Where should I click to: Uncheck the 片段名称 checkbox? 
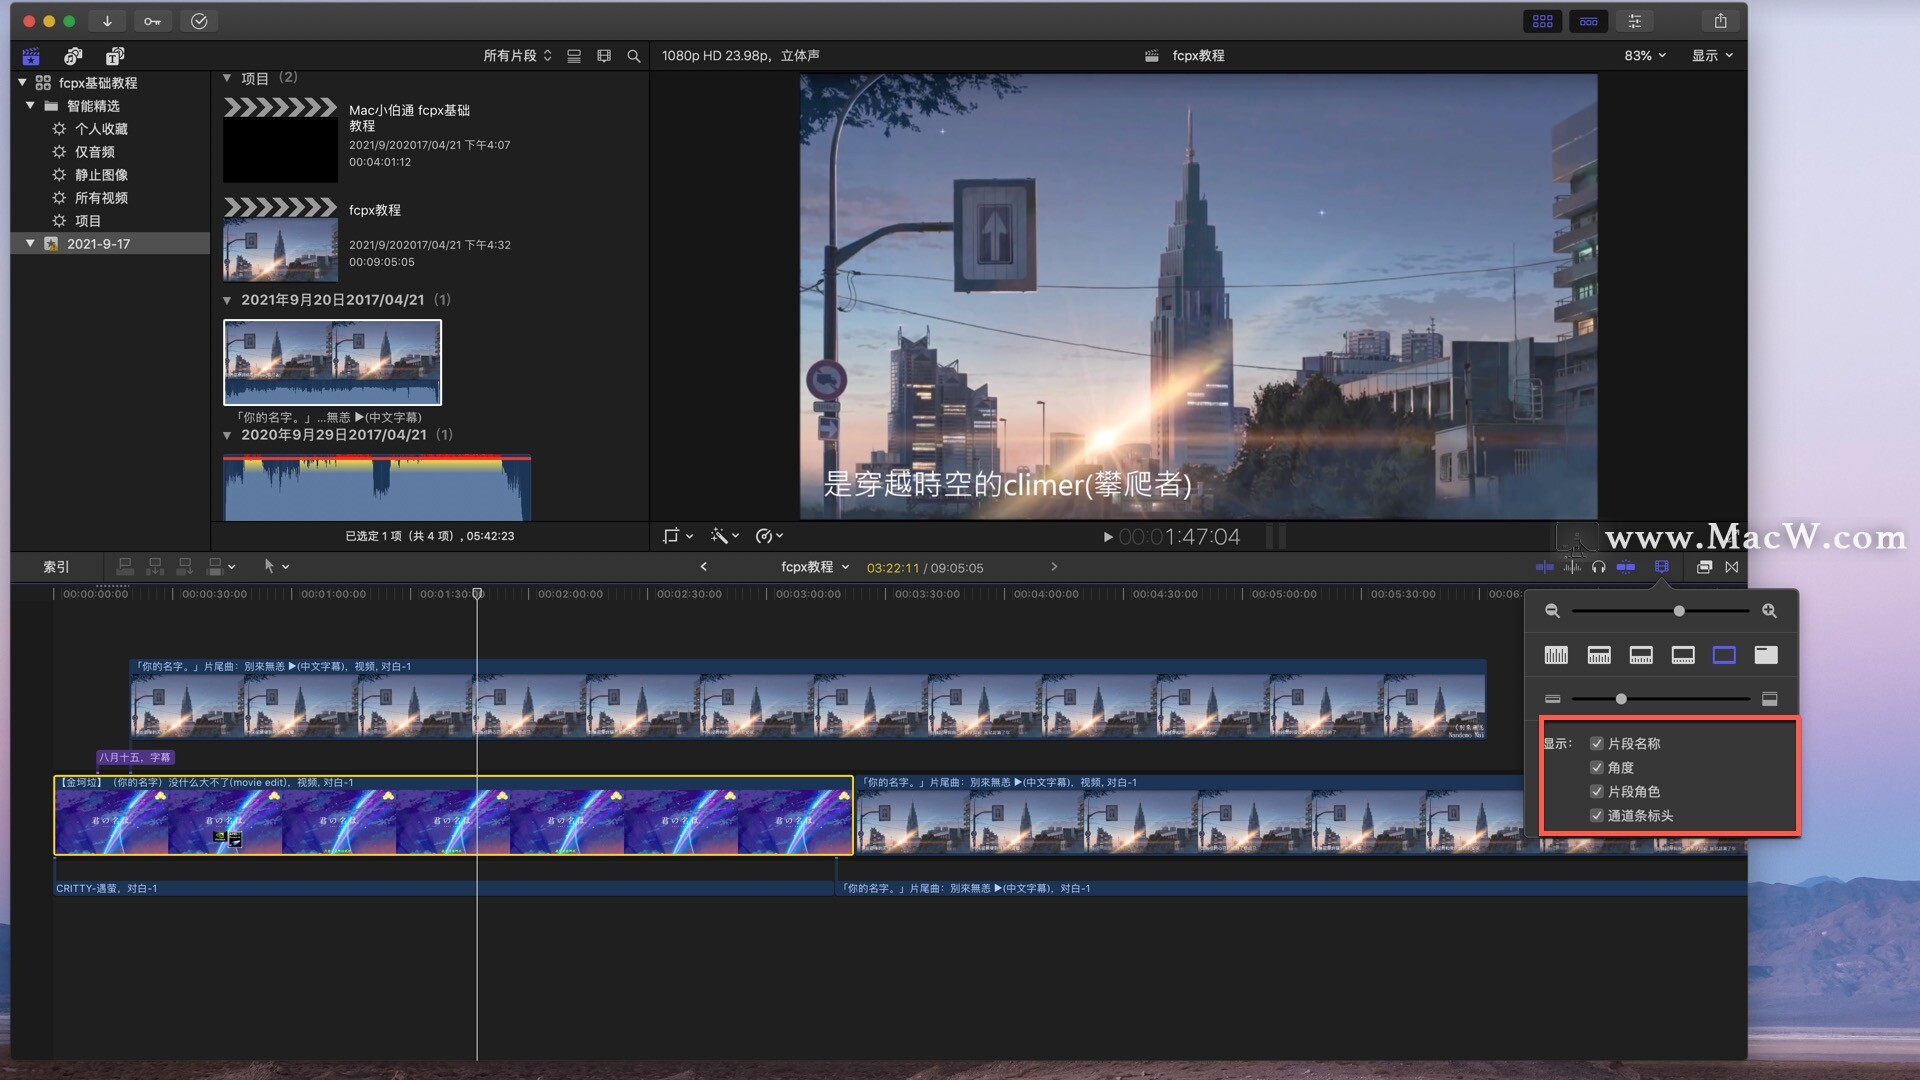click(x=1597, y=743)
